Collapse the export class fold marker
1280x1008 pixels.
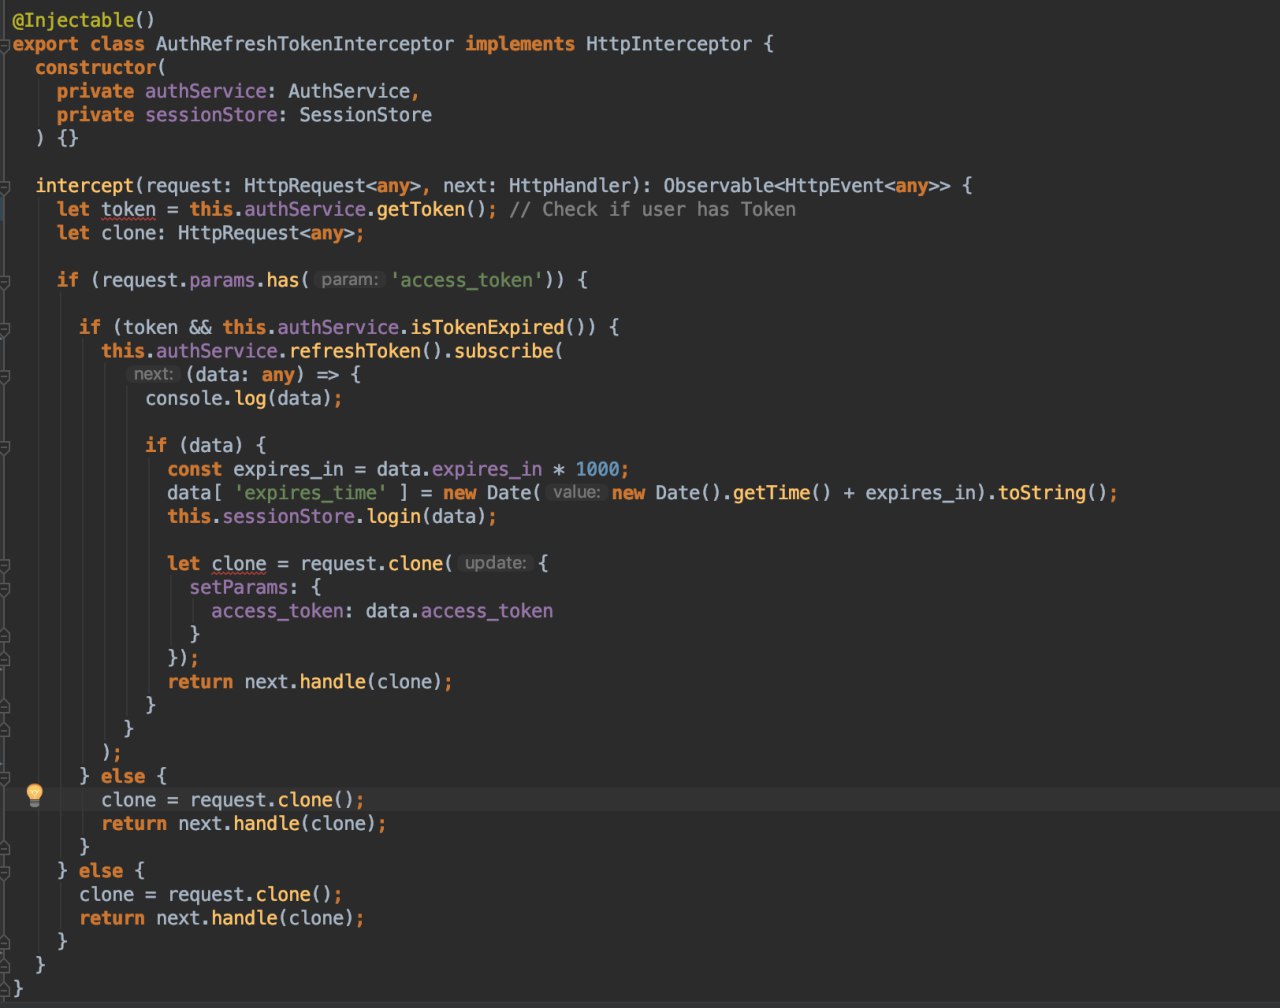[4, 45]
